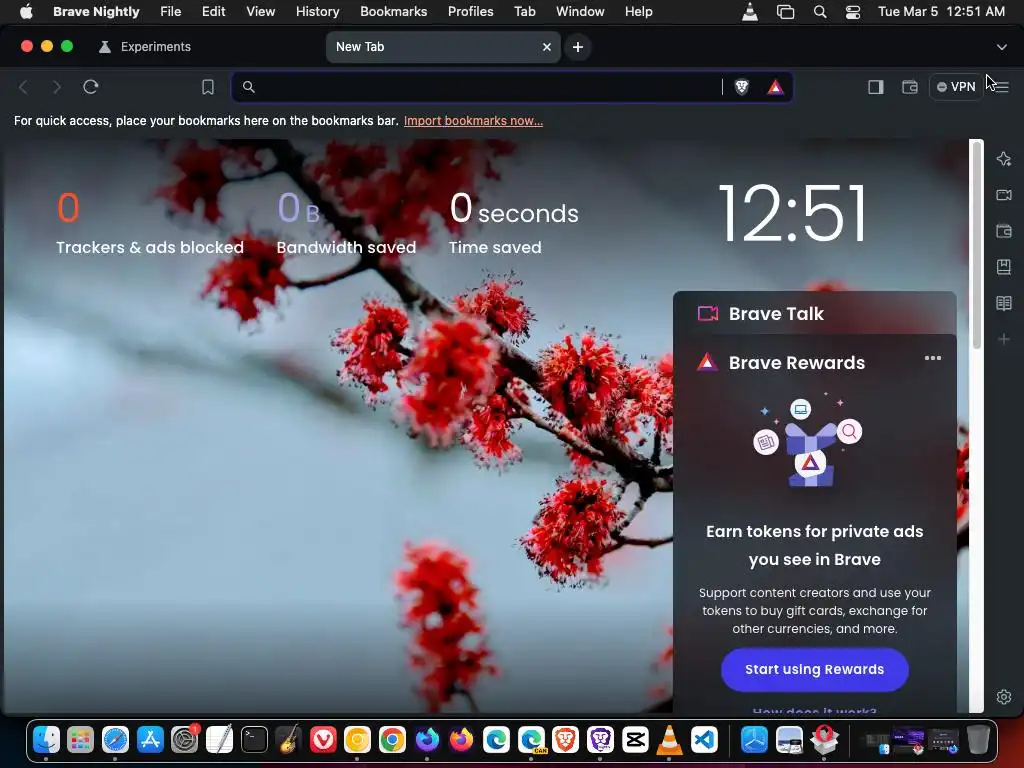Open Reading List in sidebar
Screen dimensions: 1024x768
[x=1004, y=302]
